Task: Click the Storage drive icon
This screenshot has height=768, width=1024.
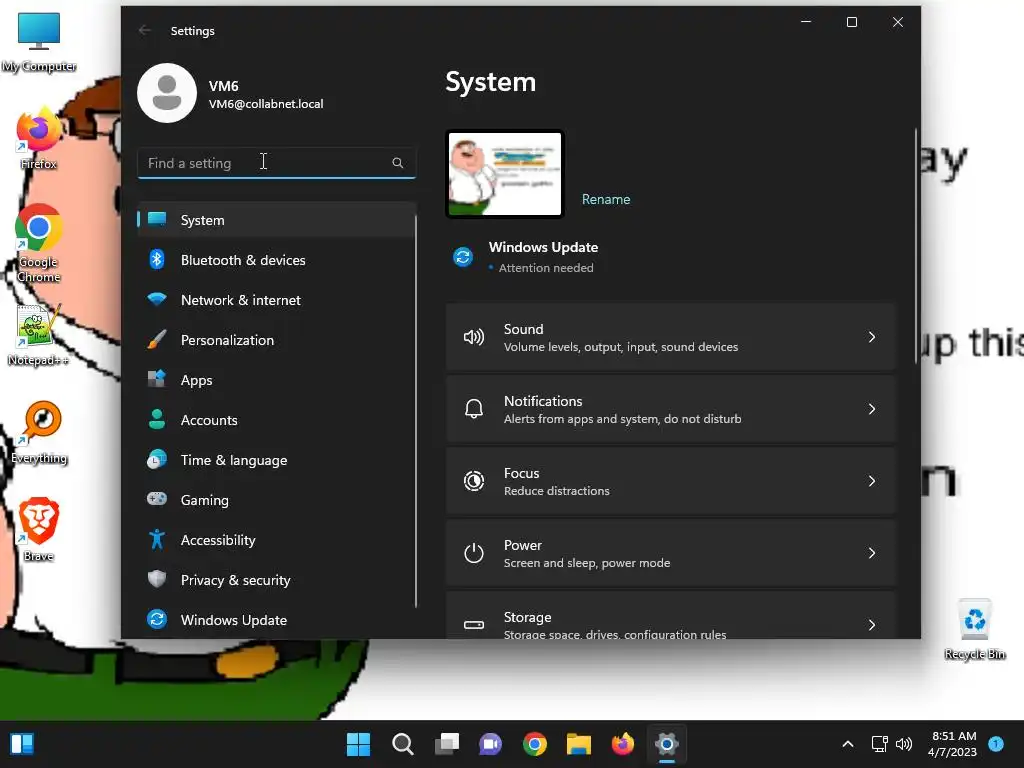Action: (x=474, y=625)
